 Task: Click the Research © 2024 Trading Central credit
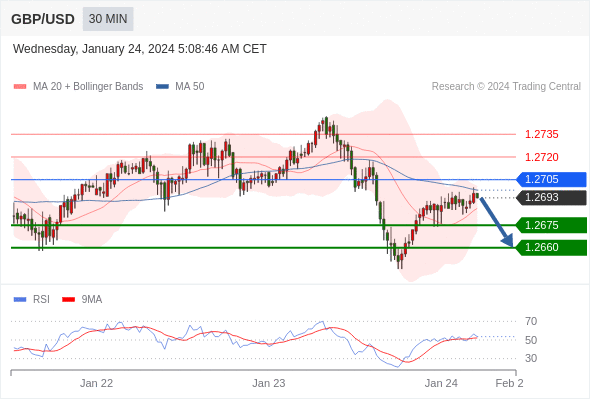(506, 87)
